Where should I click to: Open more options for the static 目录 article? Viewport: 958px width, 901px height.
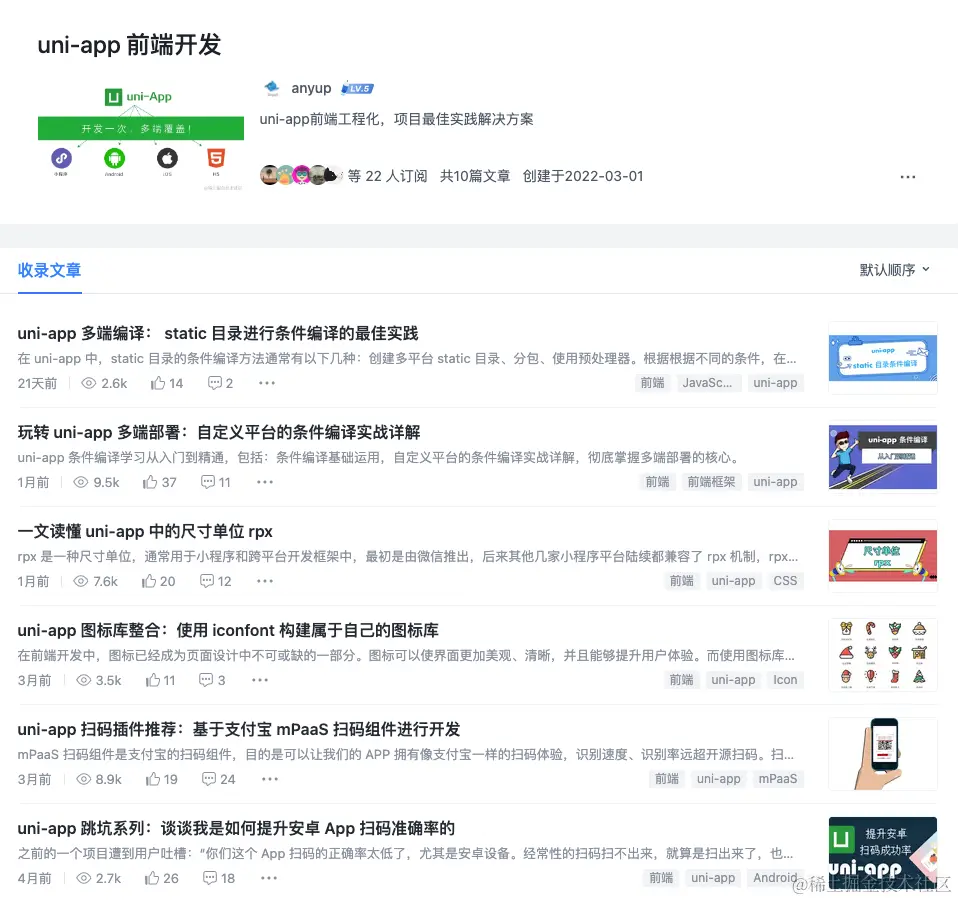tap(267, 383)
